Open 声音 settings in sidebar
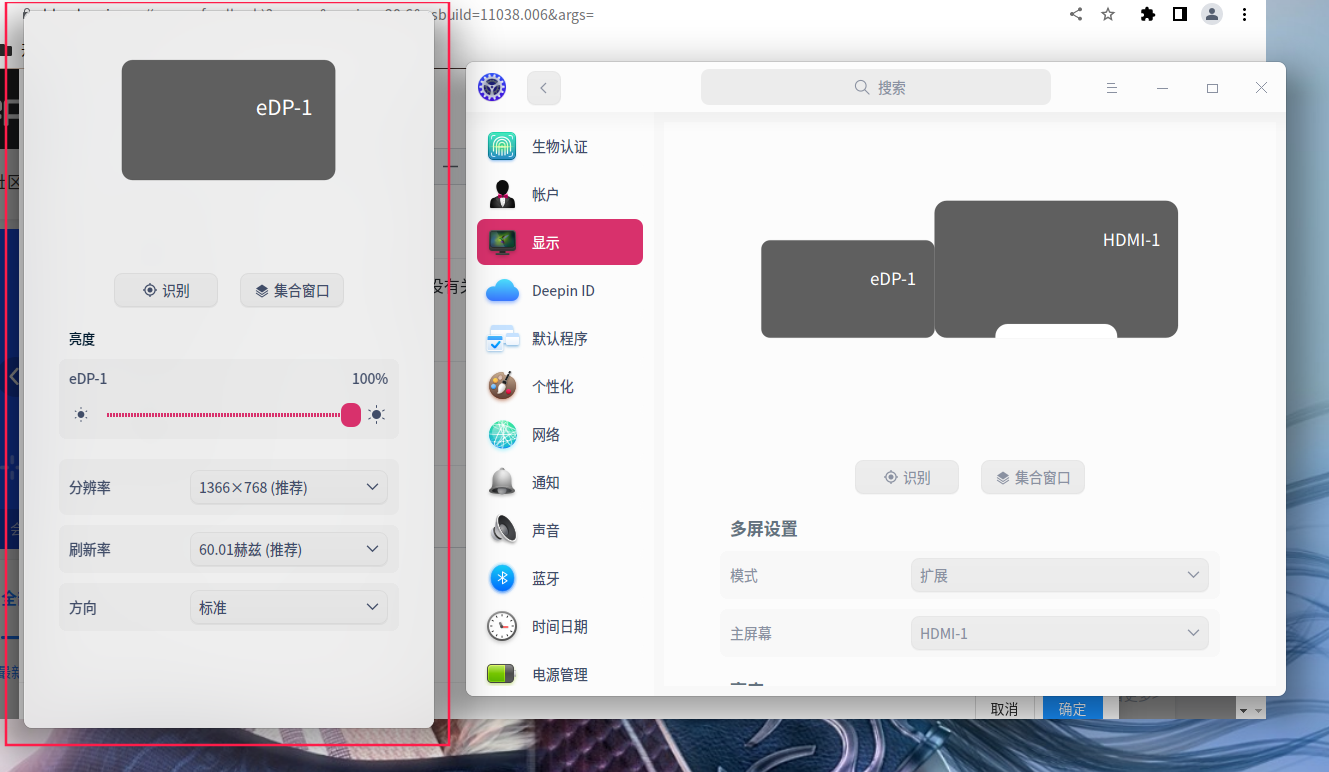Image resolution: width=1329 pixels, height=772 pixels. [x=546, y=530]
